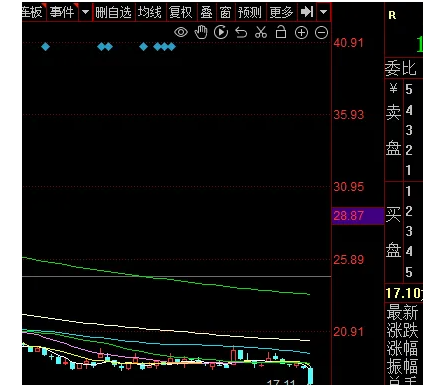Click the first blue diamond event marker
The height and width of the screenshot is (386, 423).
[46, 47]
